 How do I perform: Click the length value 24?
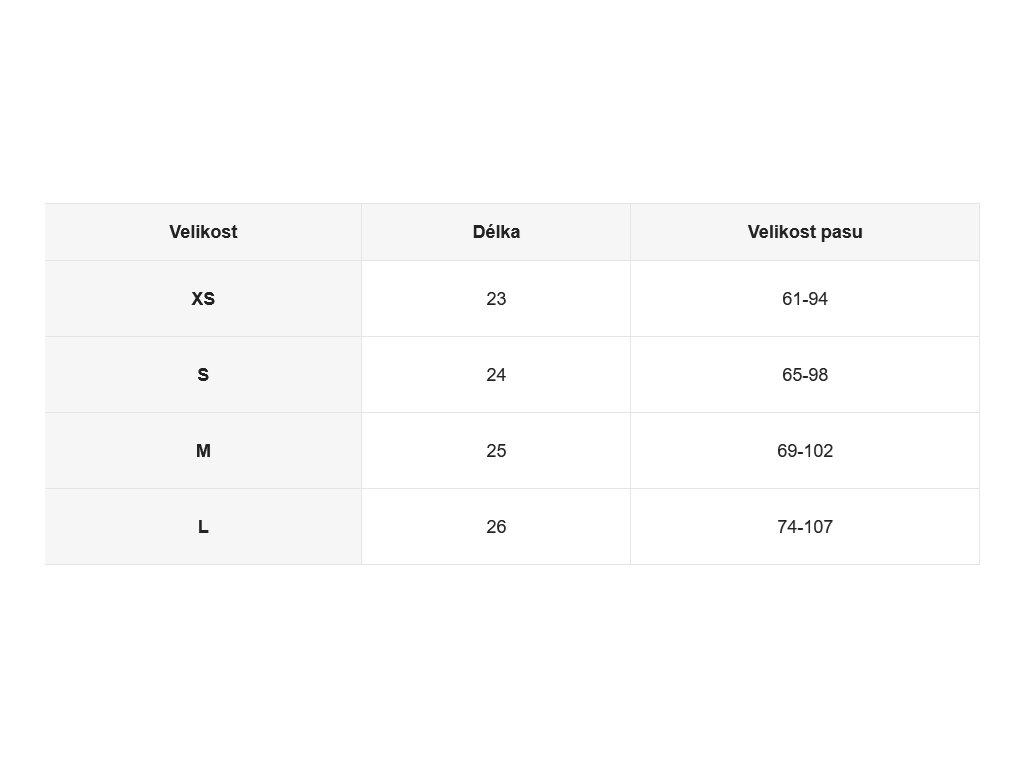click(x=496, y=375)
